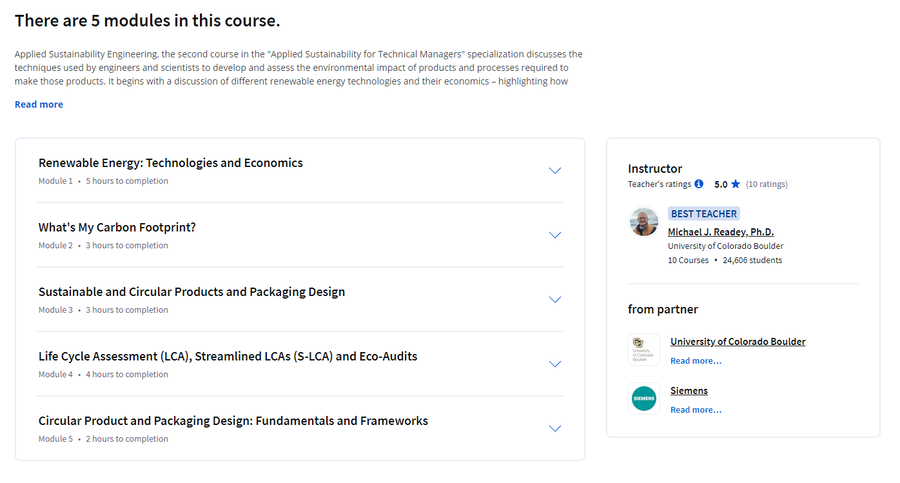
Task: Open Michael J. Readey's profile photo
Action: click(644, 222)
